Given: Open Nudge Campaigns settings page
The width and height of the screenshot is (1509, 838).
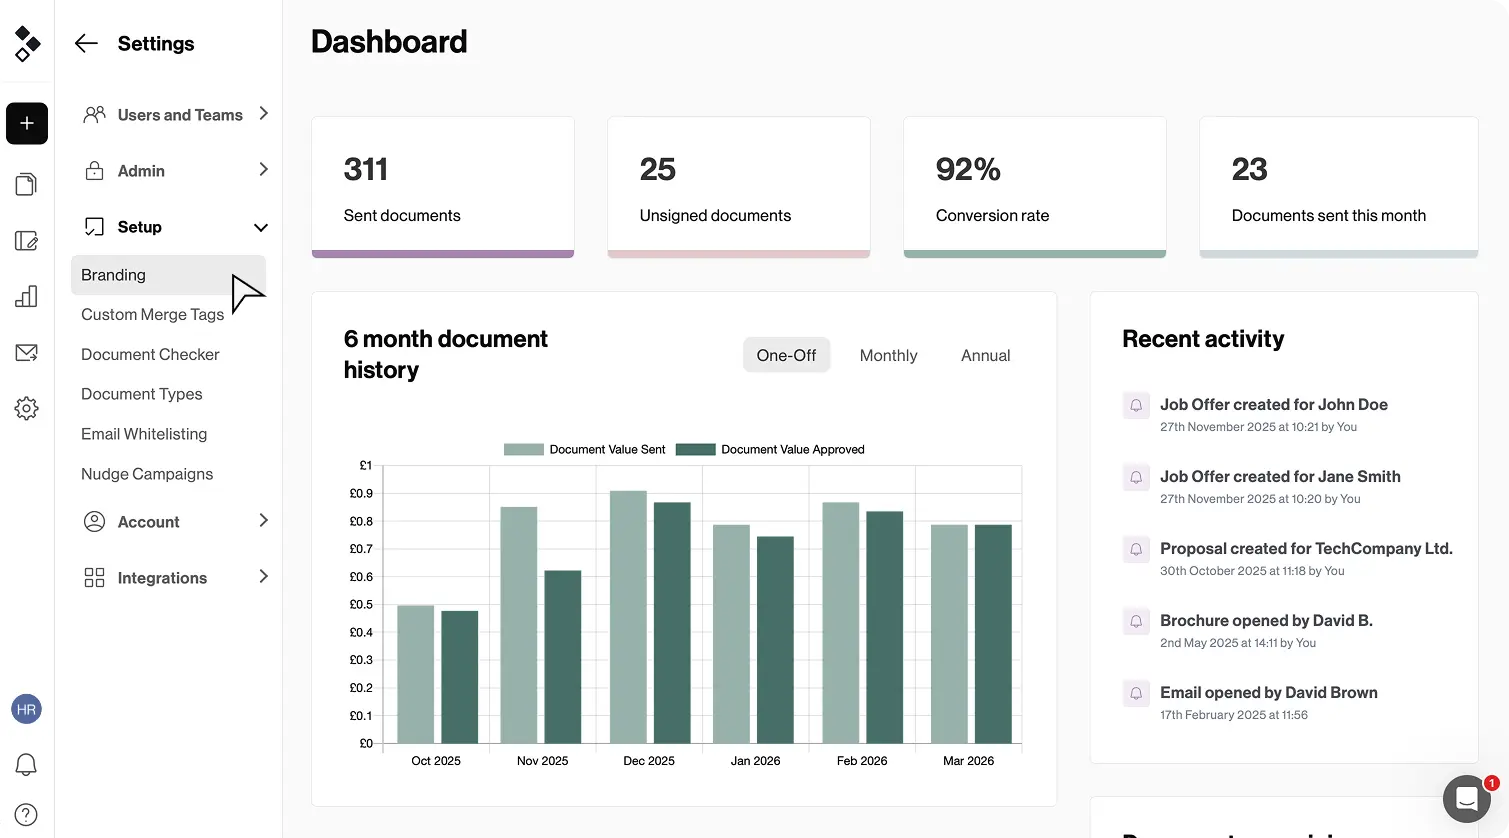Looking at the screenshot, I should [147, 474].
